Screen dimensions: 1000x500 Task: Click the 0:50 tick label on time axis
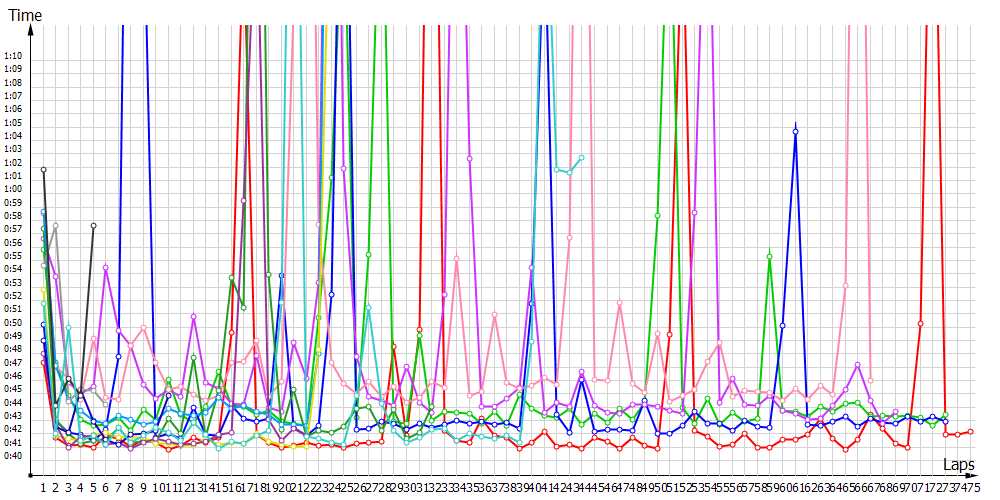[13, 323]
